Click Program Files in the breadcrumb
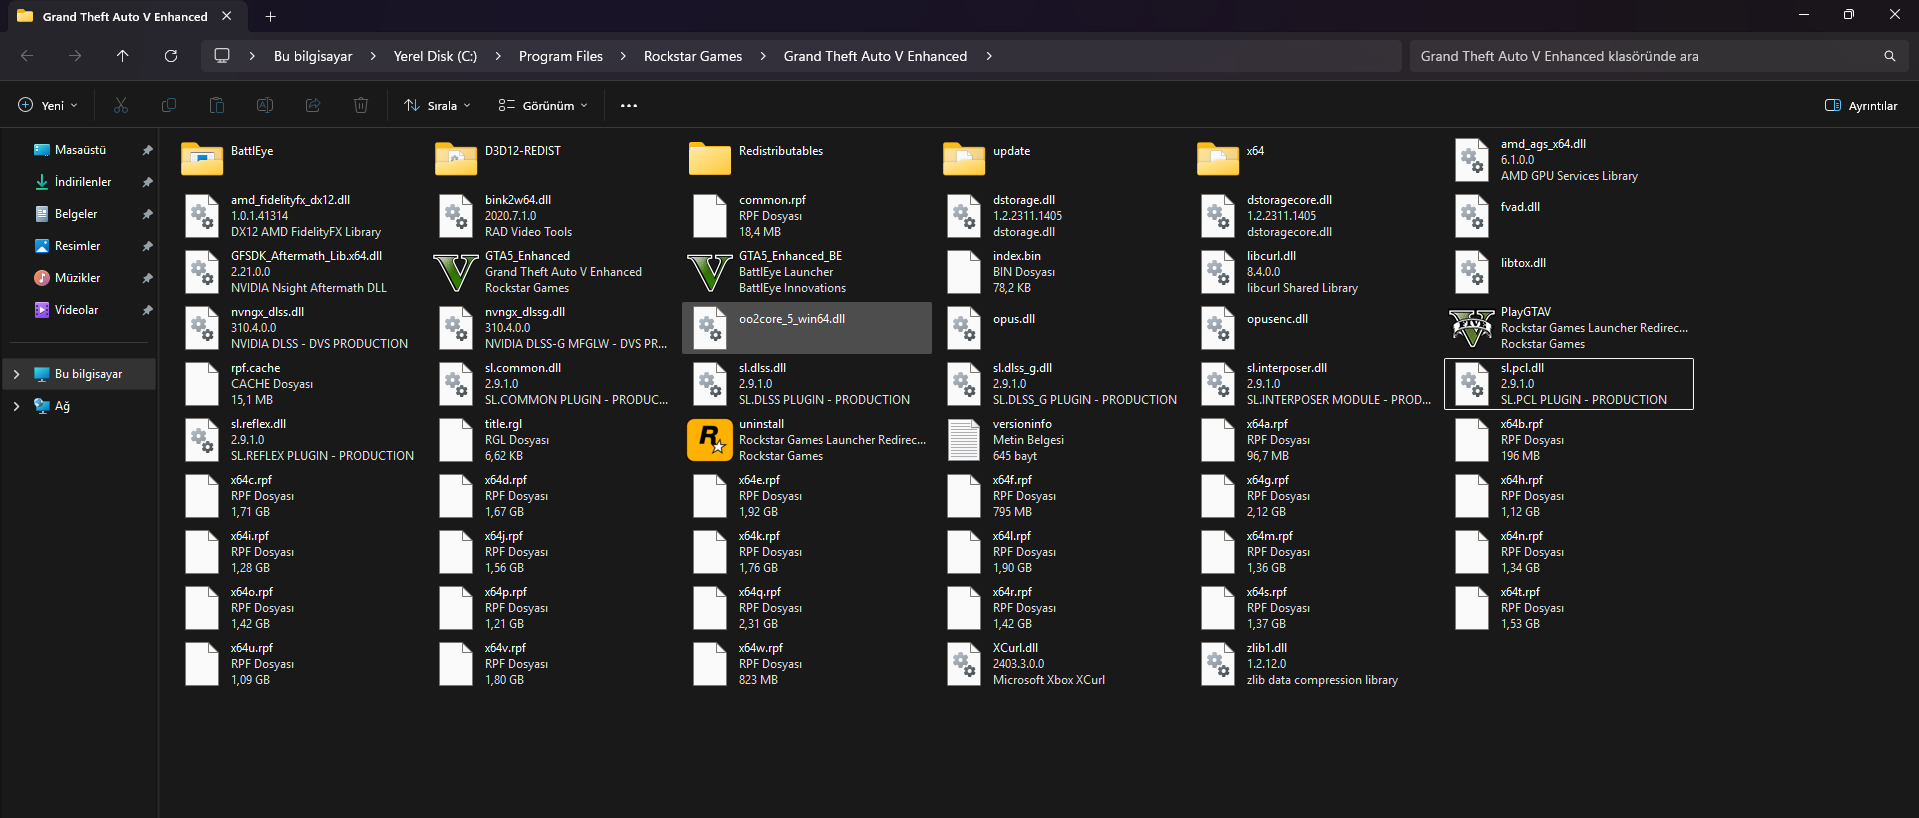Screen dimensions: 1919x818 (561, 56)
